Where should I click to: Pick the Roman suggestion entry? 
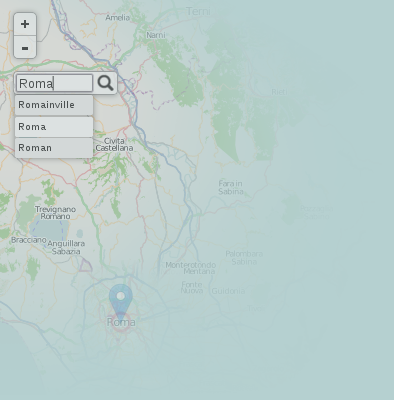54,148
